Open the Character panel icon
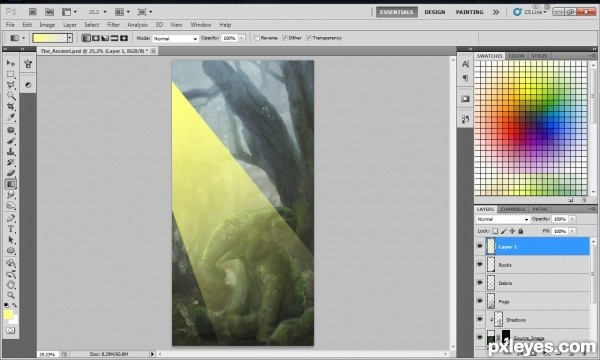 [465, 64]
